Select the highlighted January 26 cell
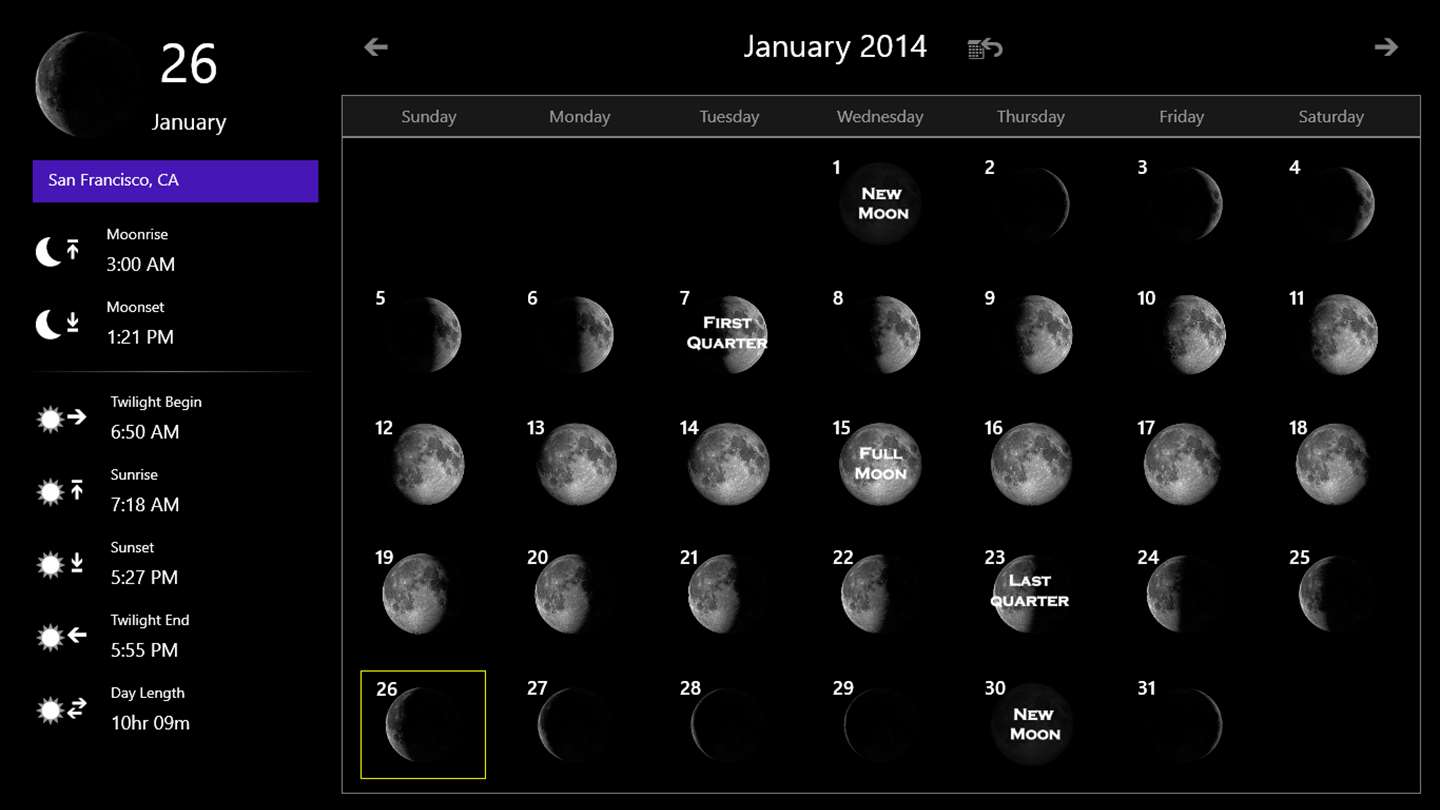The image size is (1440, 810). (x=423, y=724)
